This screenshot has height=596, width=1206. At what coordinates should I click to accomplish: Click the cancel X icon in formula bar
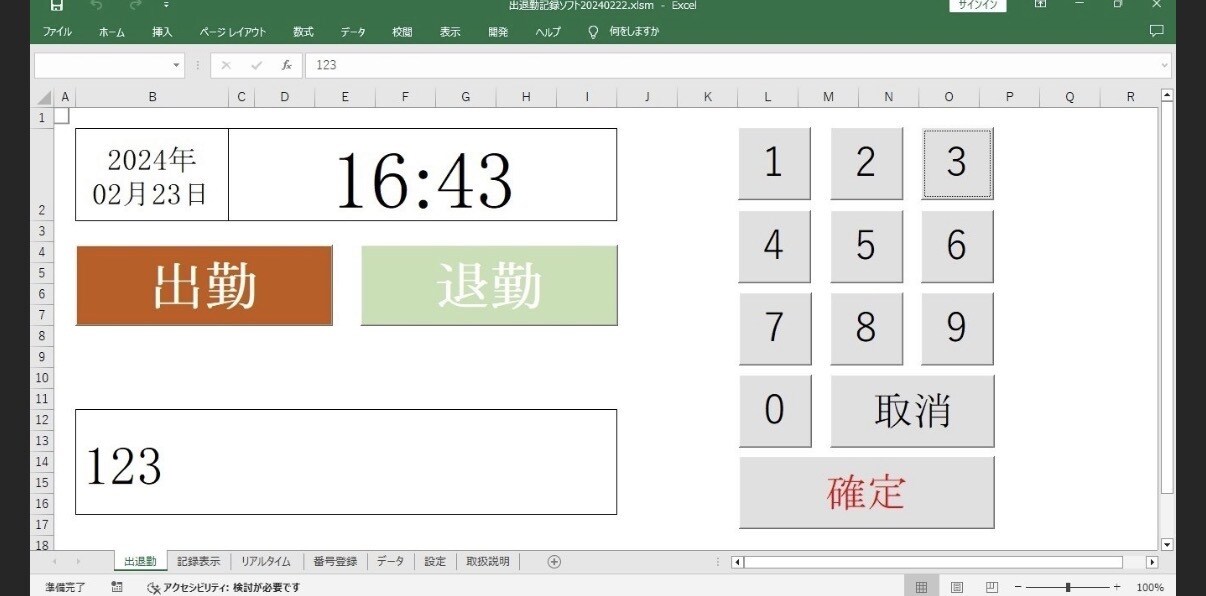(226, 65)
